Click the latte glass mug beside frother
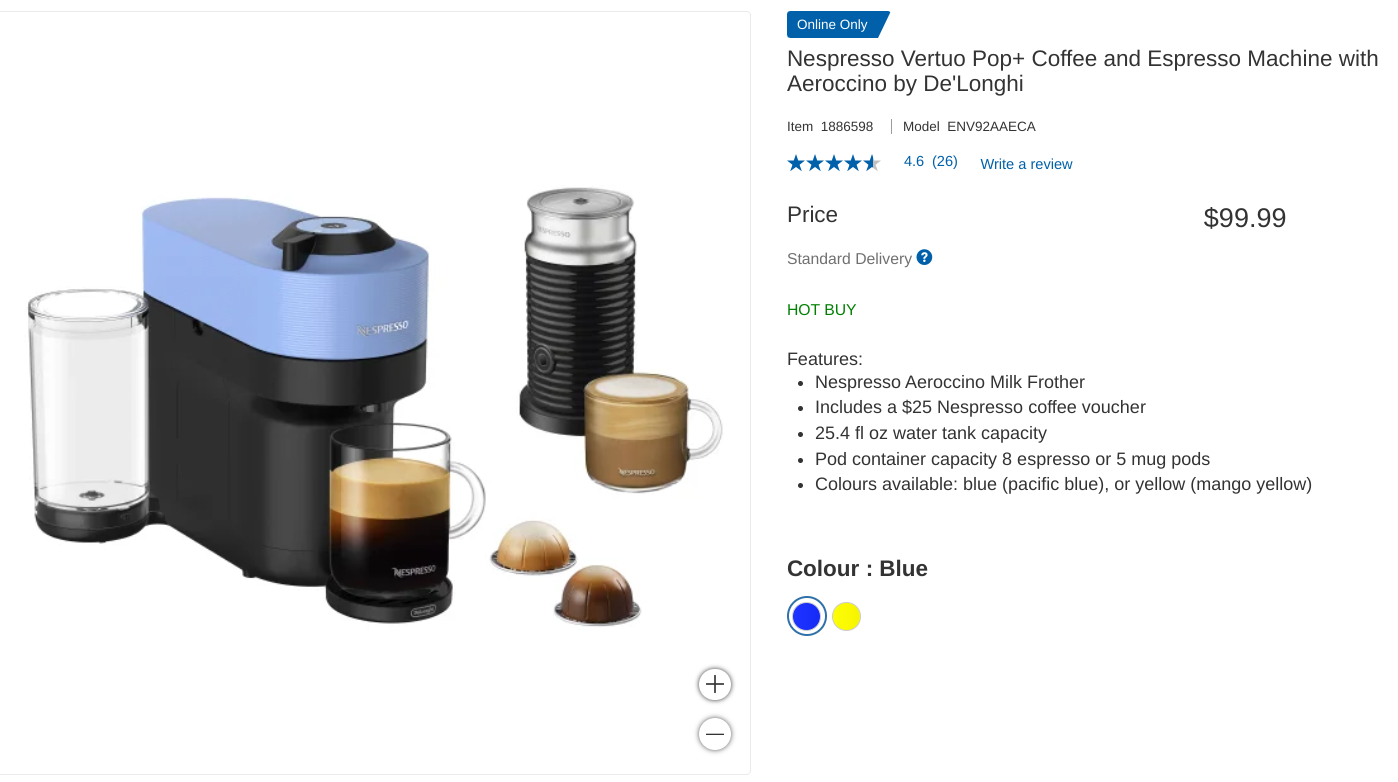The image size is (1398, 782). coord(651,431)
